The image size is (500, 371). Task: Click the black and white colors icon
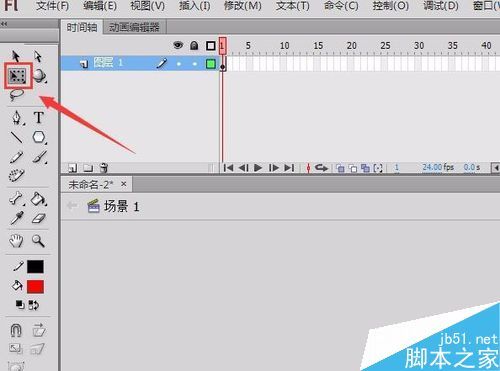tap(20, 305)
